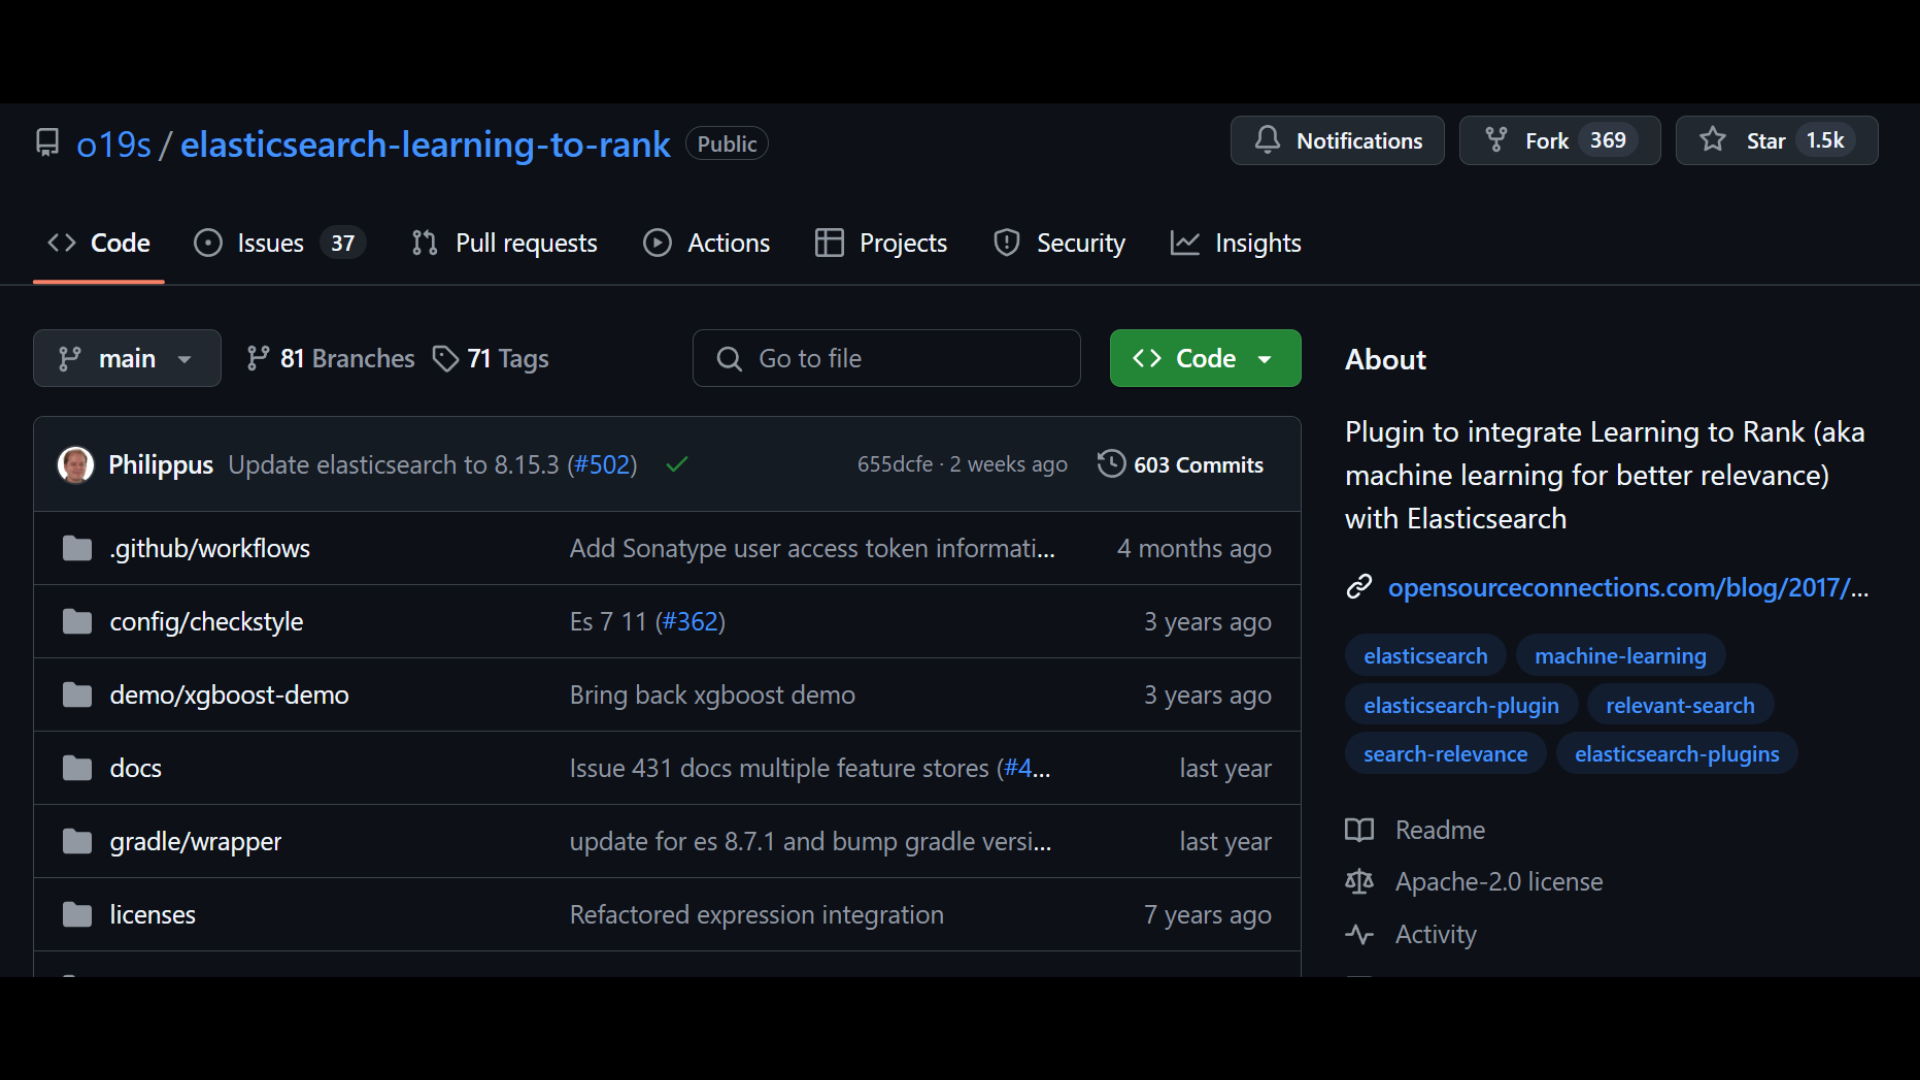The image size is (1920, 1080).
Task: Click the .github/workflows folder icon
Action: (77, 548)
